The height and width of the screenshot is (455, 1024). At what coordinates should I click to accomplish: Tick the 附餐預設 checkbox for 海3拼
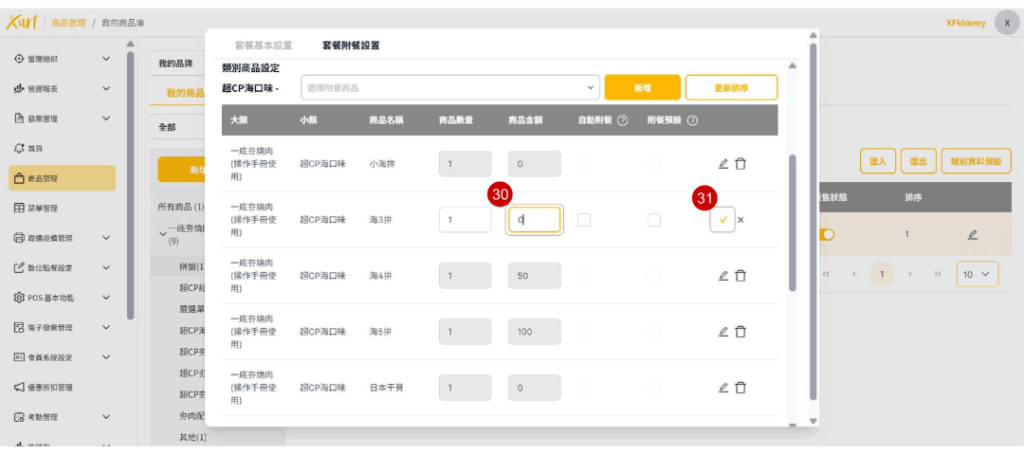click(x=654, y=220)
